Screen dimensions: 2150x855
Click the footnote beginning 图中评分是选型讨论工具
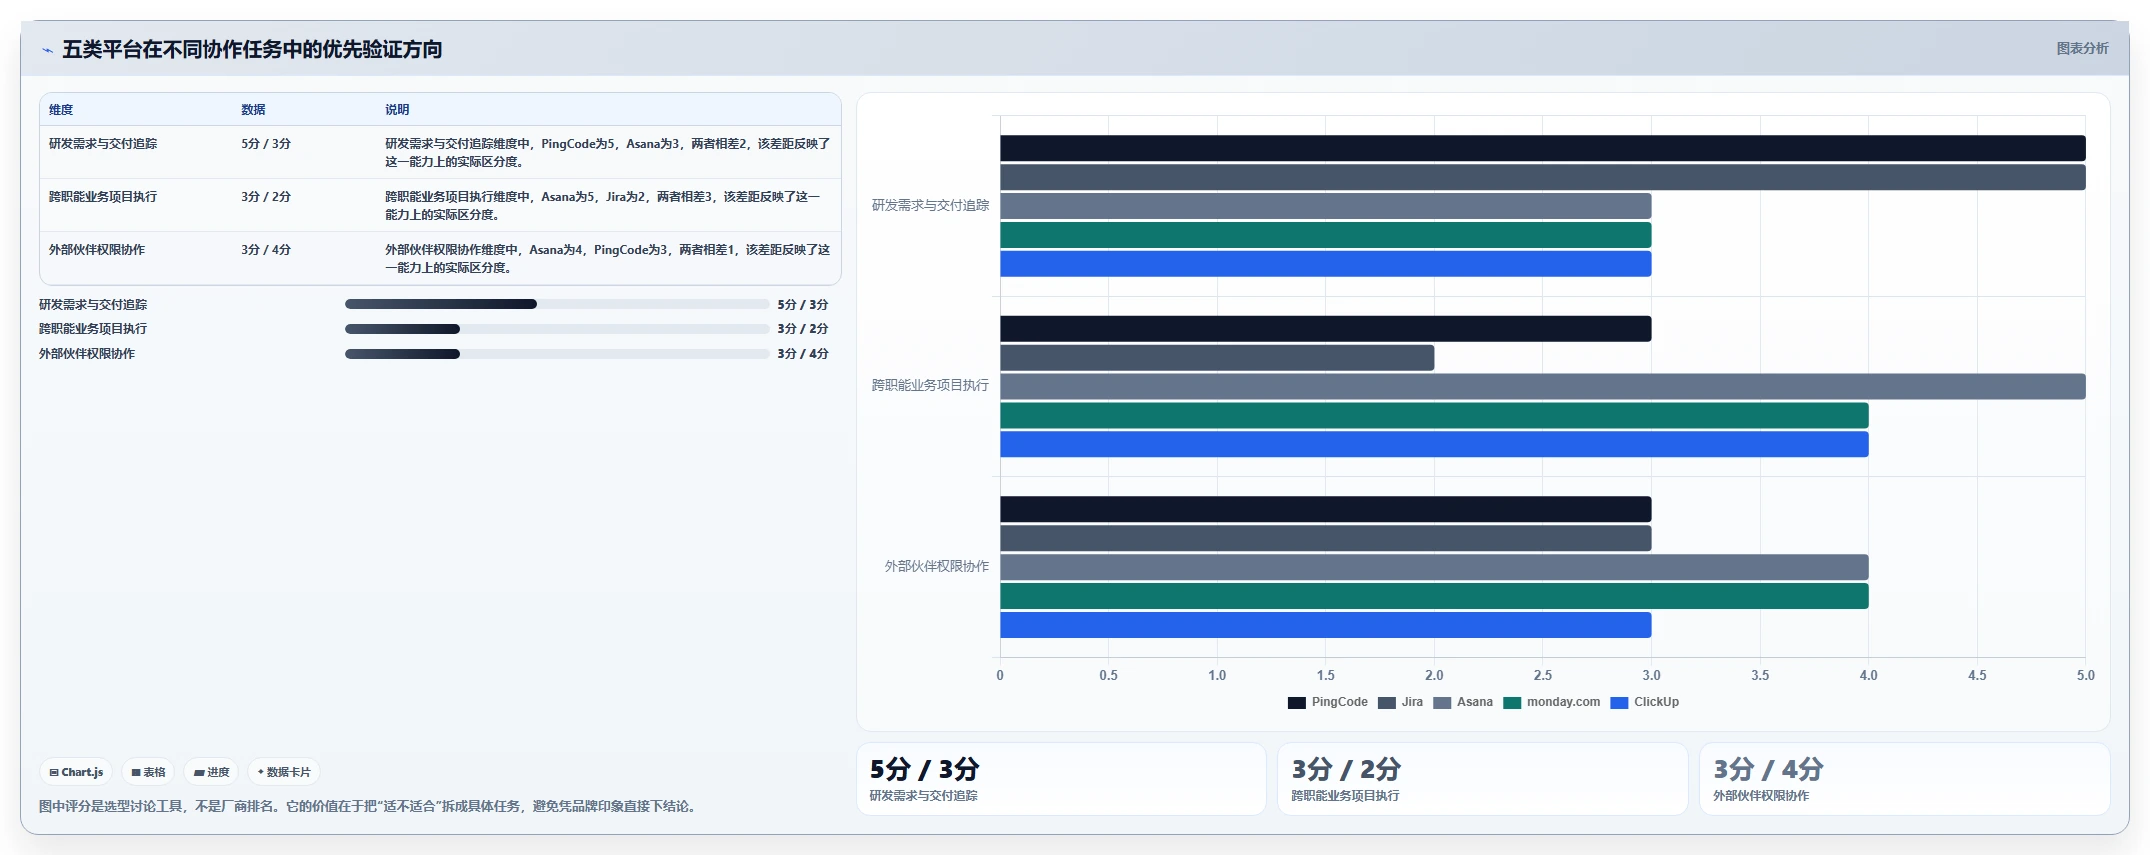(x=369, y=806)
